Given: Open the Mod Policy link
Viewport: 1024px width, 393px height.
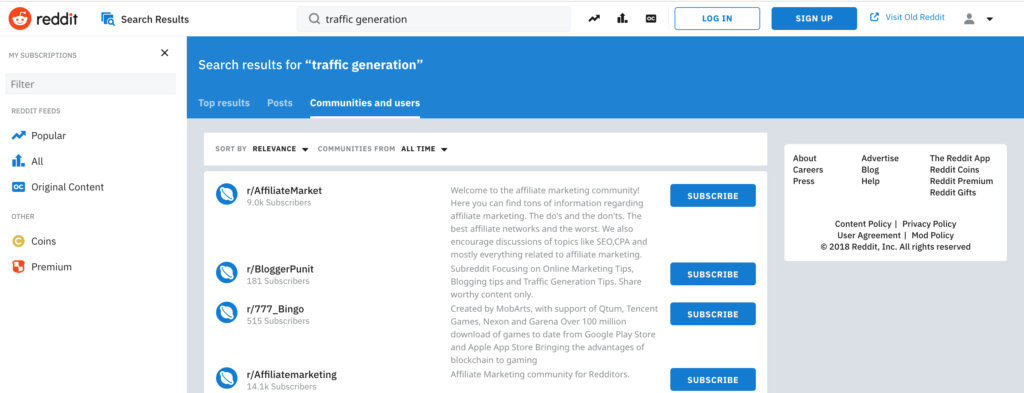Looking at the screenshot, I should [x=933, y=235].
